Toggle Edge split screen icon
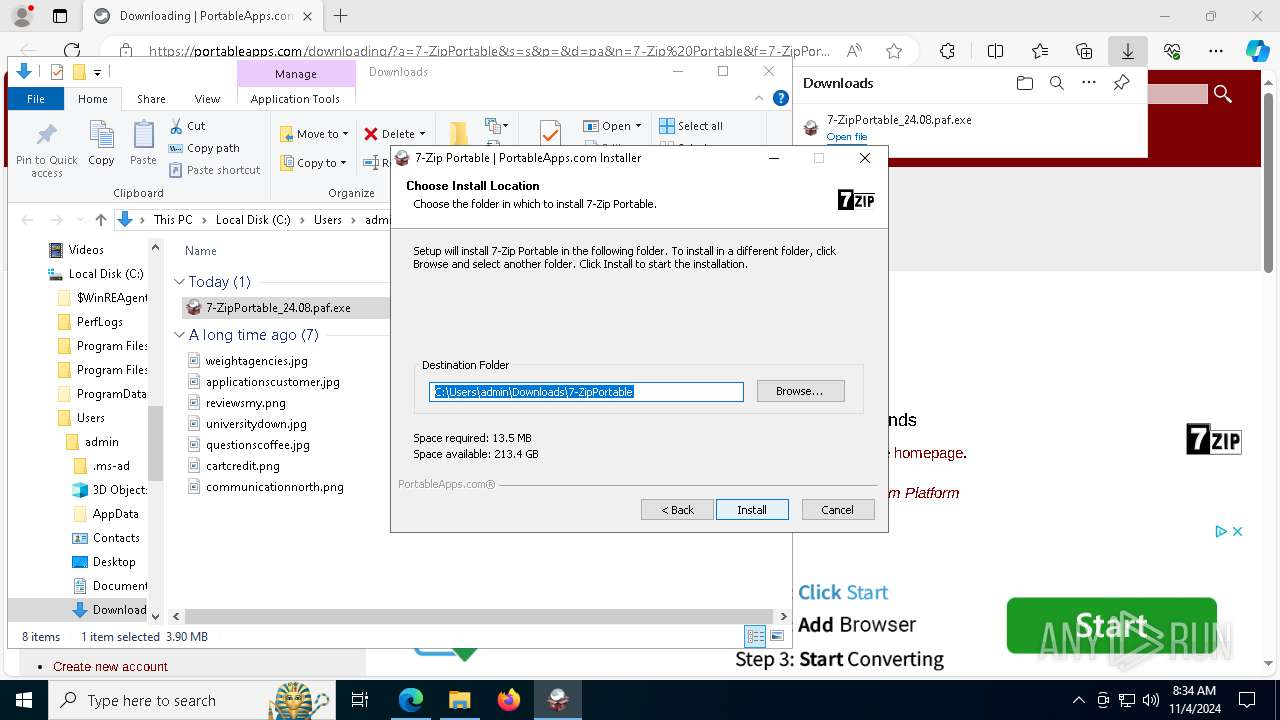 (x=995, y=51)
